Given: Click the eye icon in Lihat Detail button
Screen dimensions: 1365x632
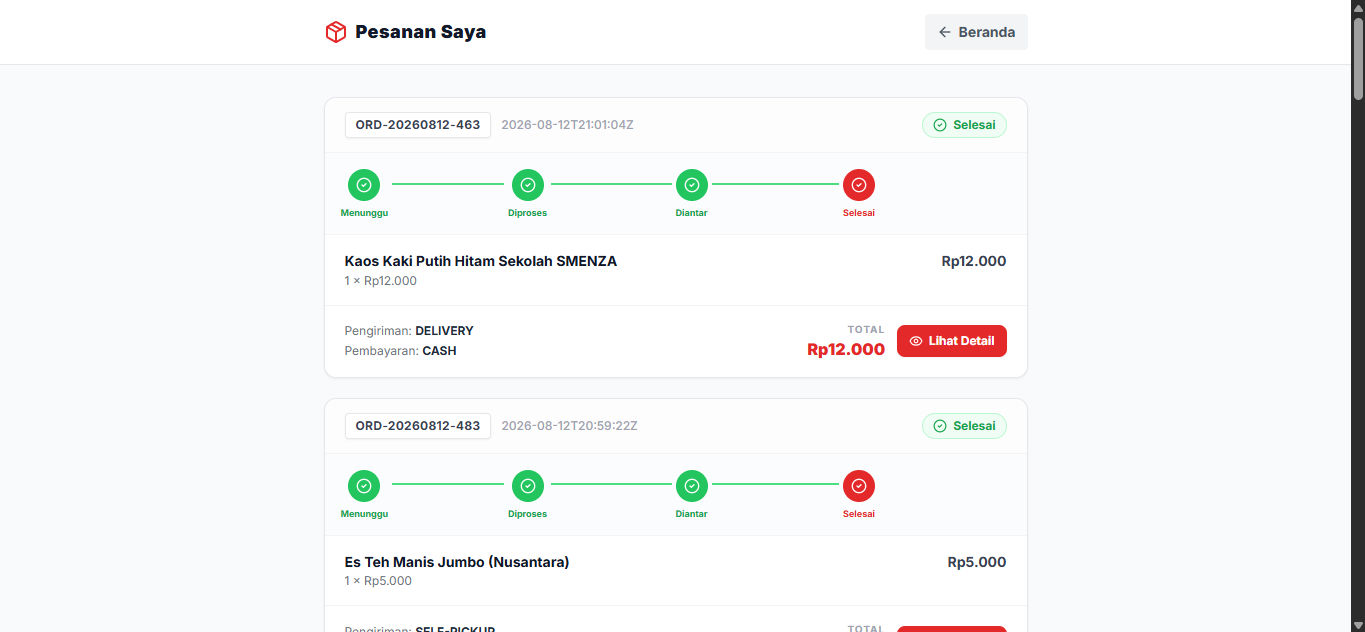Looking at the screenshot, I should pos(916,341).
